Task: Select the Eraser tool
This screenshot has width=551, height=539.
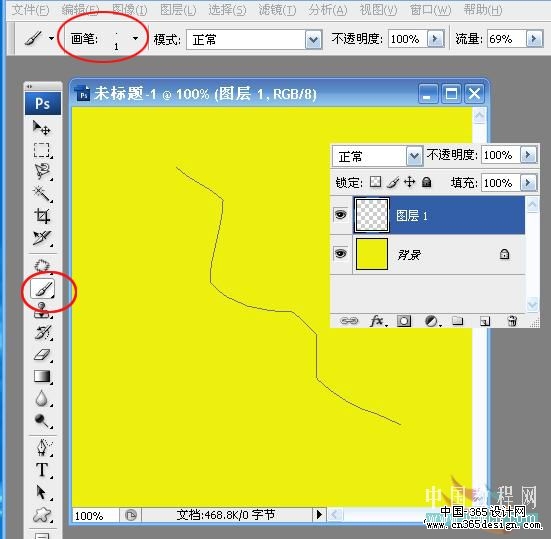Action: pyautogui.click(x=43, y=355)
